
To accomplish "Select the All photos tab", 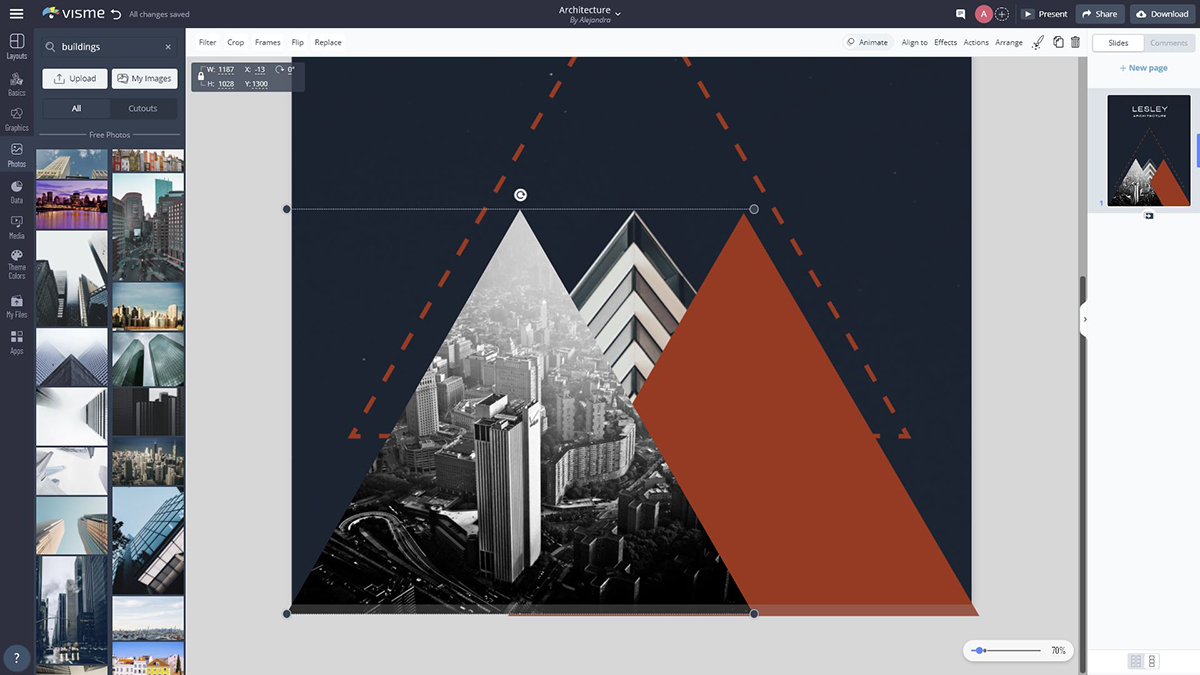I will (76, 108).
